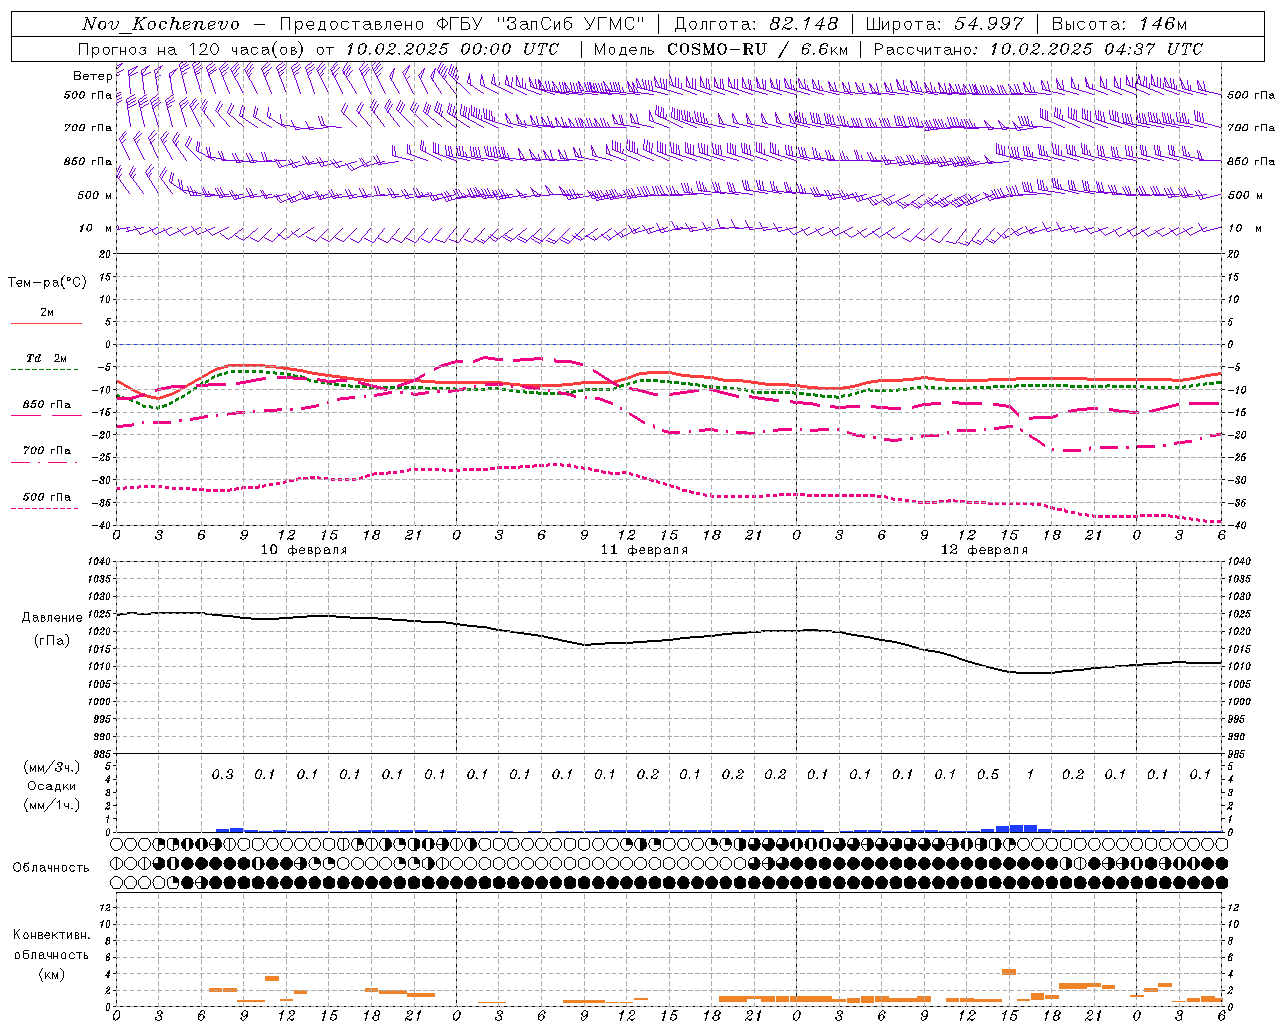Click the '0.3' precipitation value
The height and width of the screenshot is (1024, 1280).
click(x=223, y=774)
